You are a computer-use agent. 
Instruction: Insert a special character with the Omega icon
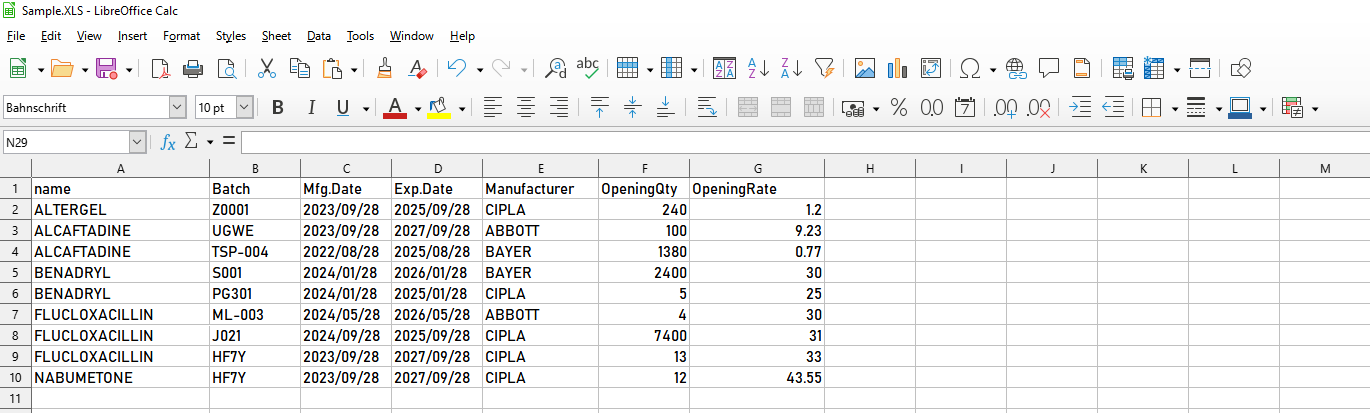[969, 68]
